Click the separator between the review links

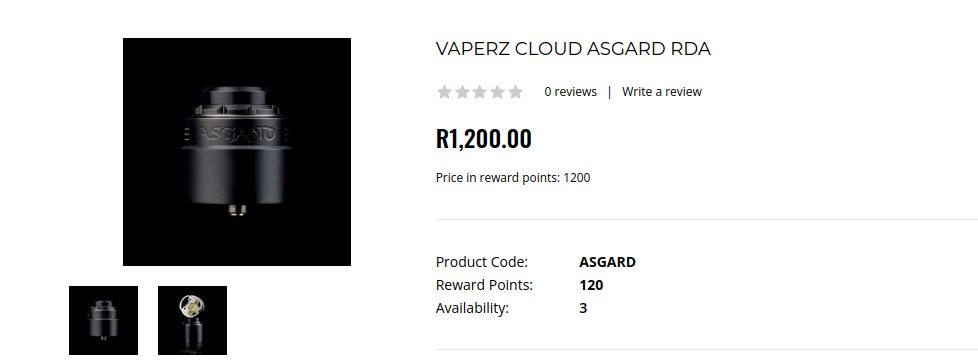pyautogui.click(x=609, y=92)
